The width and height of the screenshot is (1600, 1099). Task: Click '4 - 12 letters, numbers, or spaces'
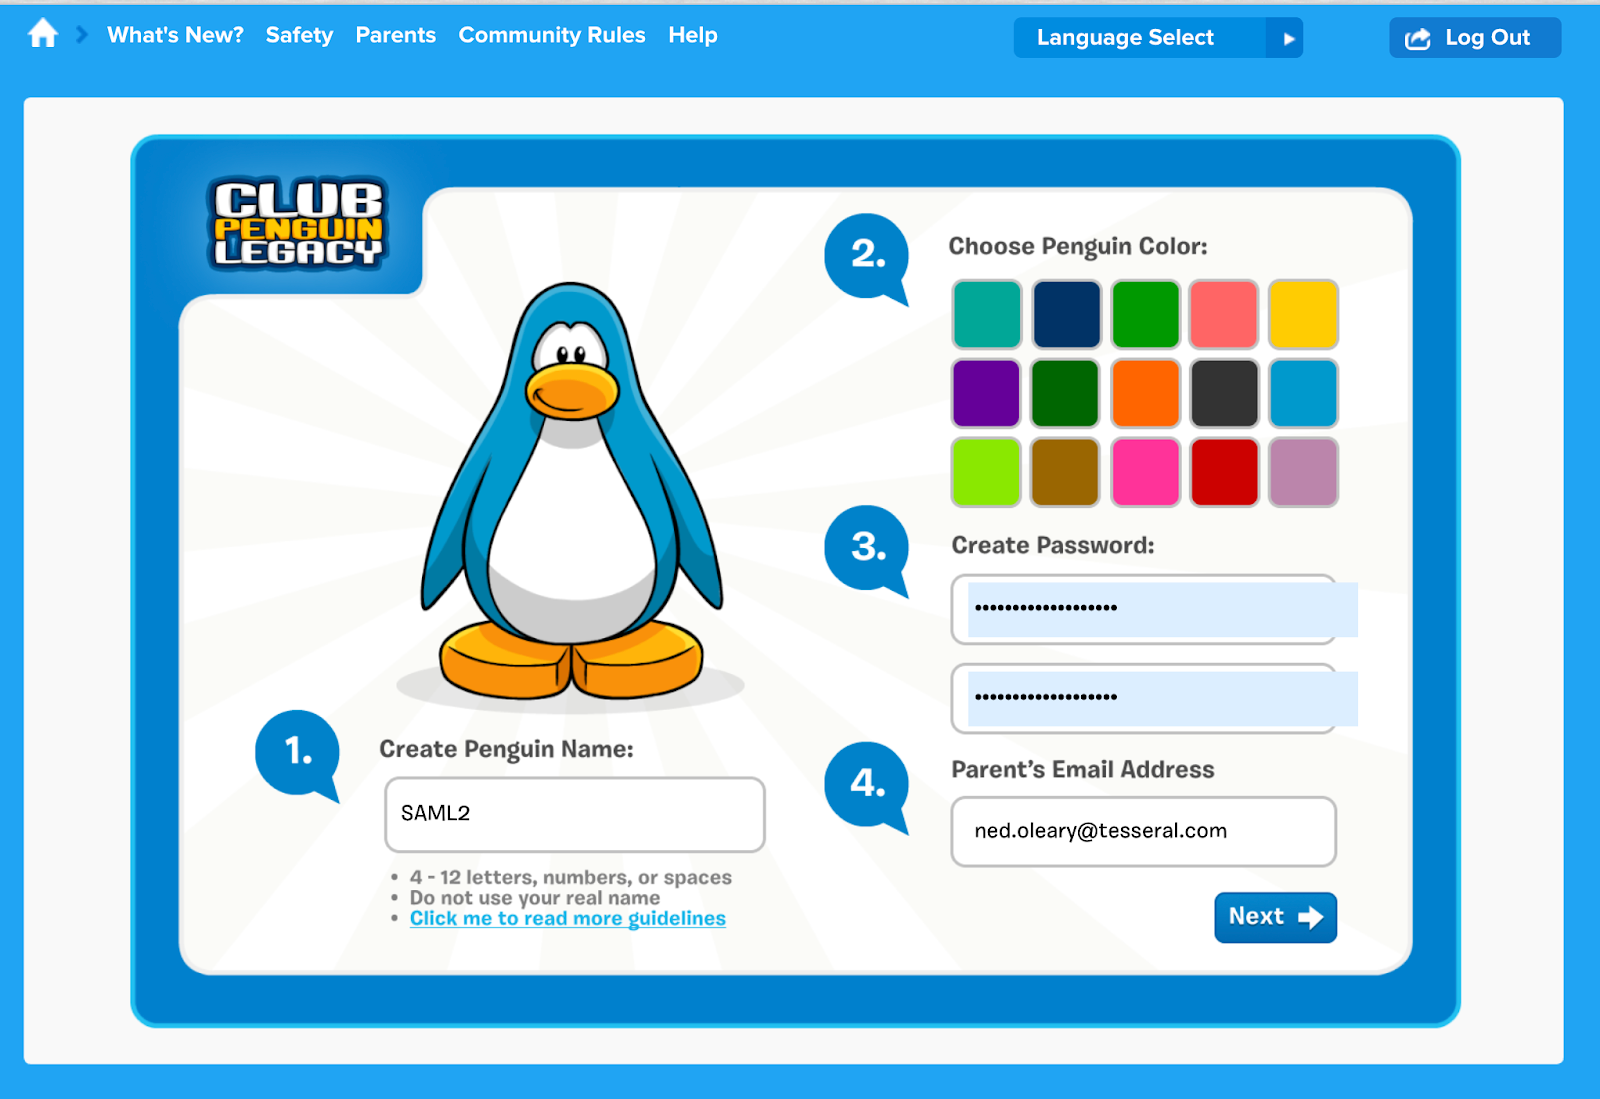pos(571,877)
